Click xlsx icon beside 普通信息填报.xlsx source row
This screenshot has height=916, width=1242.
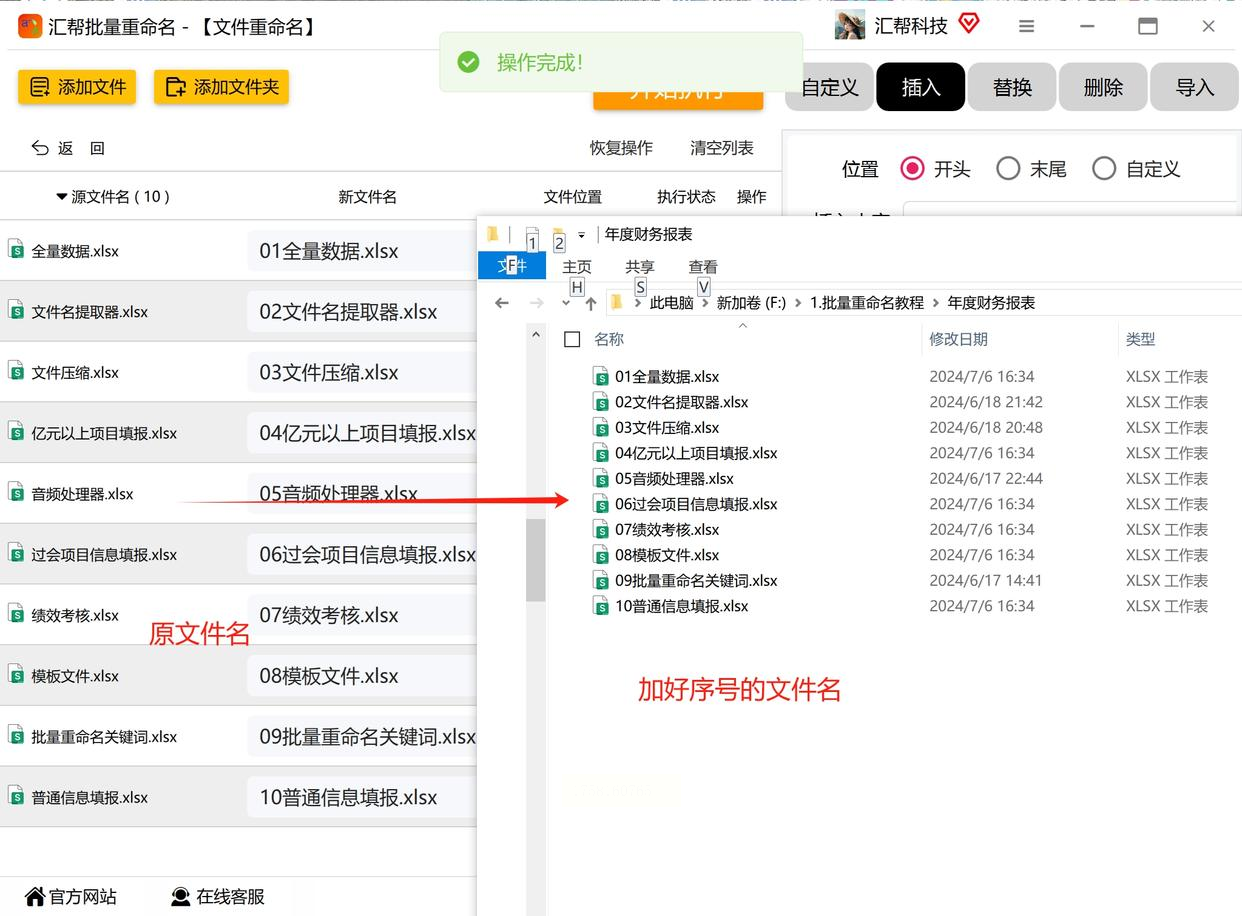tap(16, 797)
